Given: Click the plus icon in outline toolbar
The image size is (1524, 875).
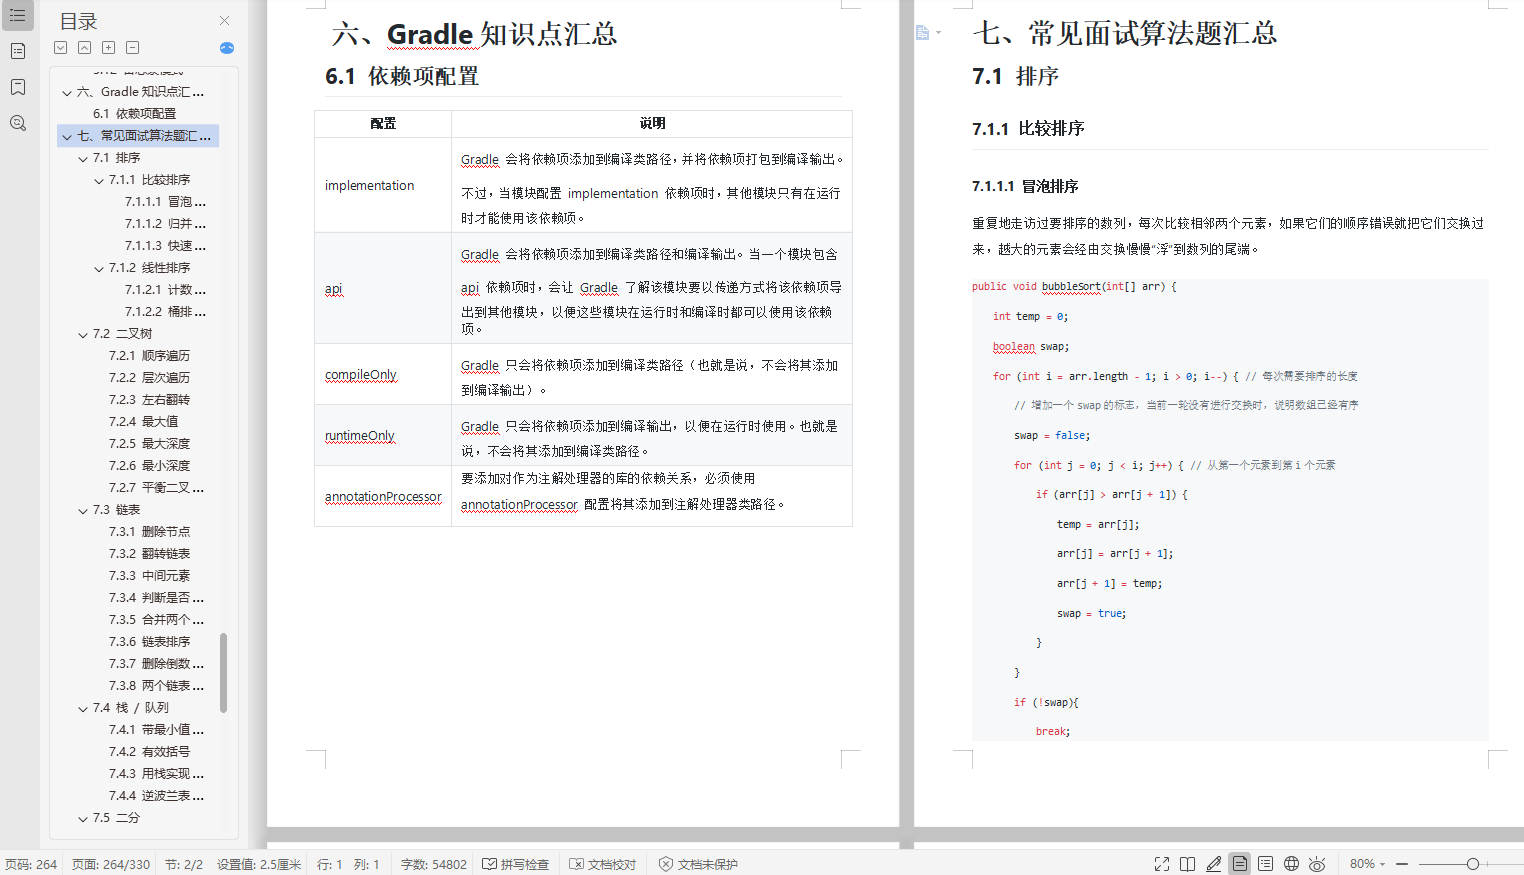Looking at the screenshot, I should [109, 48].
